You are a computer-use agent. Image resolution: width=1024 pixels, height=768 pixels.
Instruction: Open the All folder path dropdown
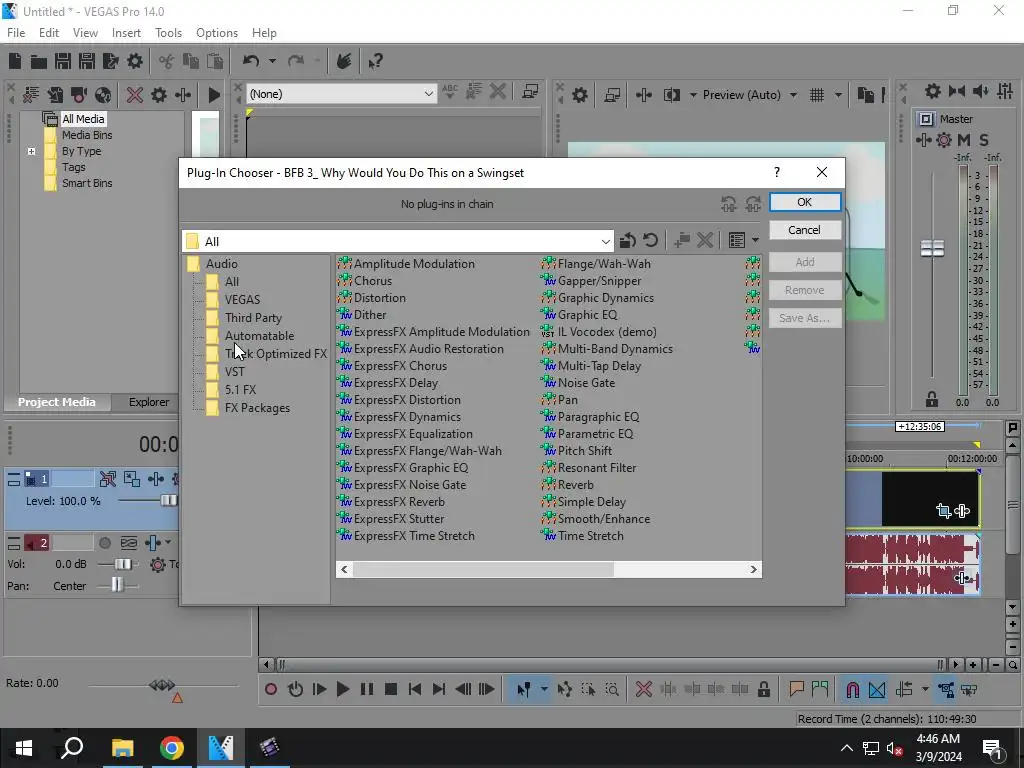(x=605, y=242)
